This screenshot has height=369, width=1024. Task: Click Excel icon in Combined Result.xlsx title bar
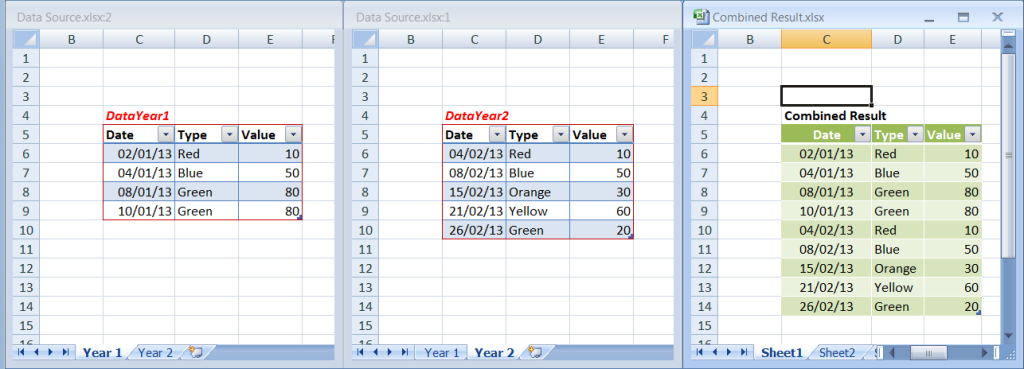(x=701, y=17)
